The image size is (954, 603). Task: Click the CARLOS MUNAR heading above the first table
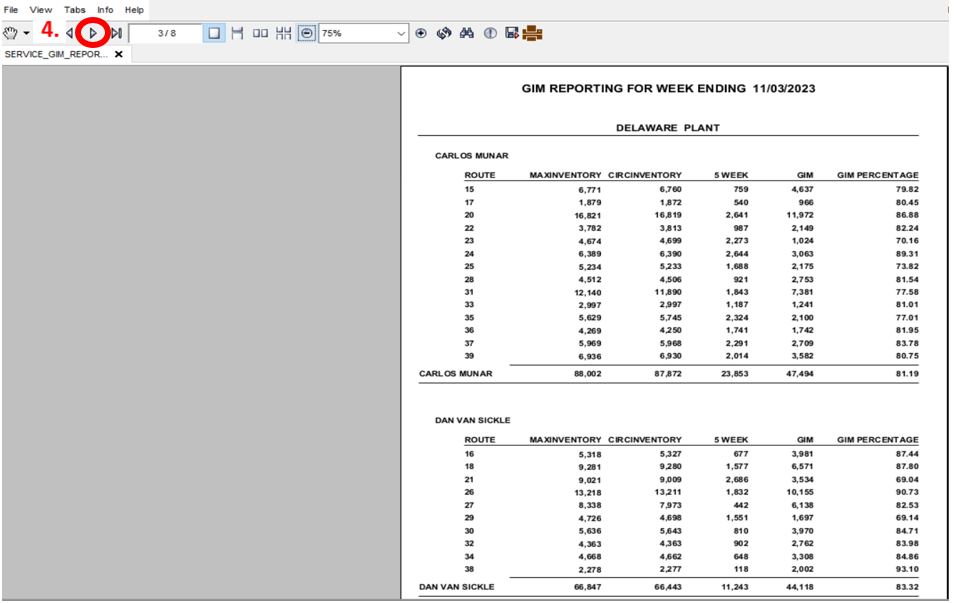tap(472, 156)
